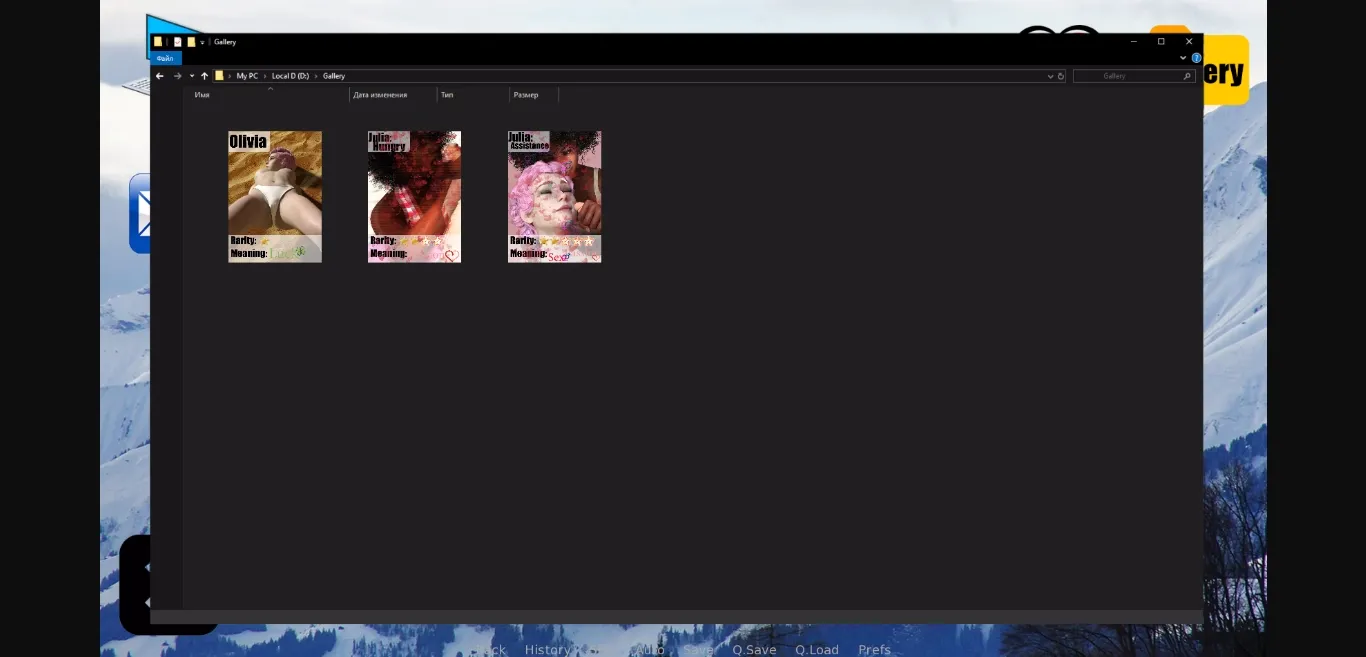
Task: Click the search magnifier icon
Action: click(x=1187, y=76)
